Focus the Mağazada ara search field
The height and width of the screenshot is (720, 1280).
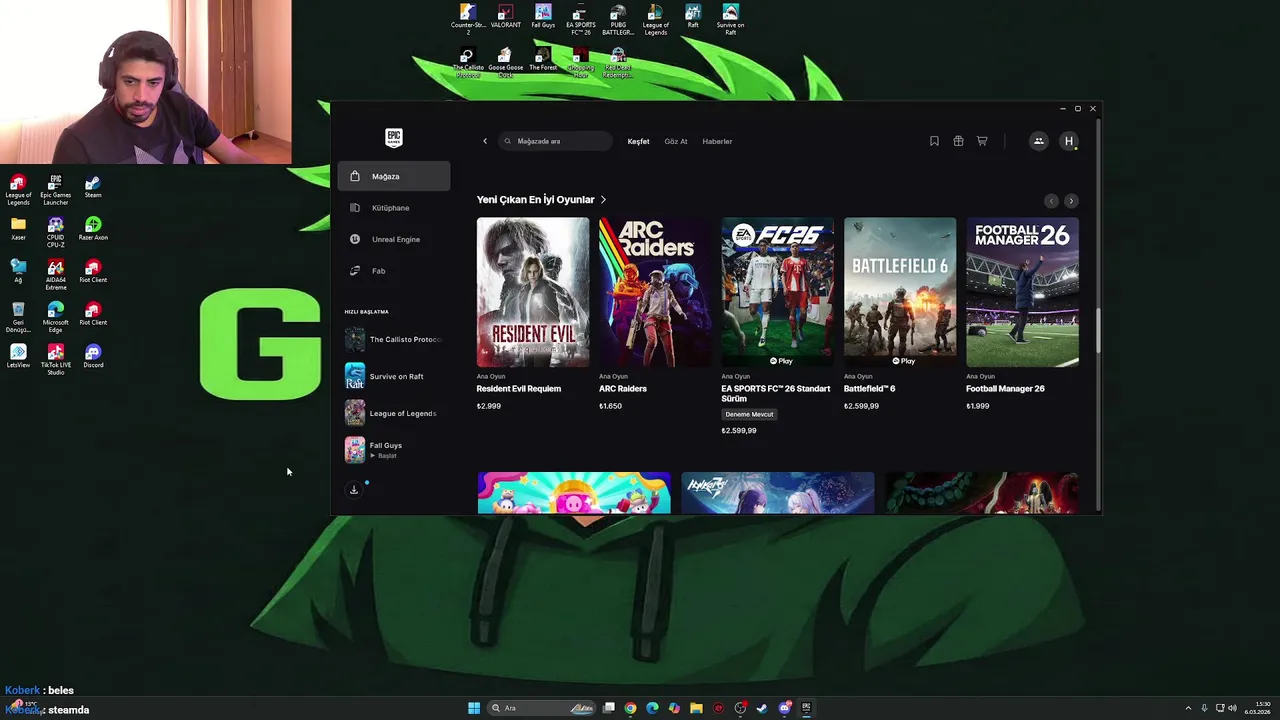click(556, 141)
